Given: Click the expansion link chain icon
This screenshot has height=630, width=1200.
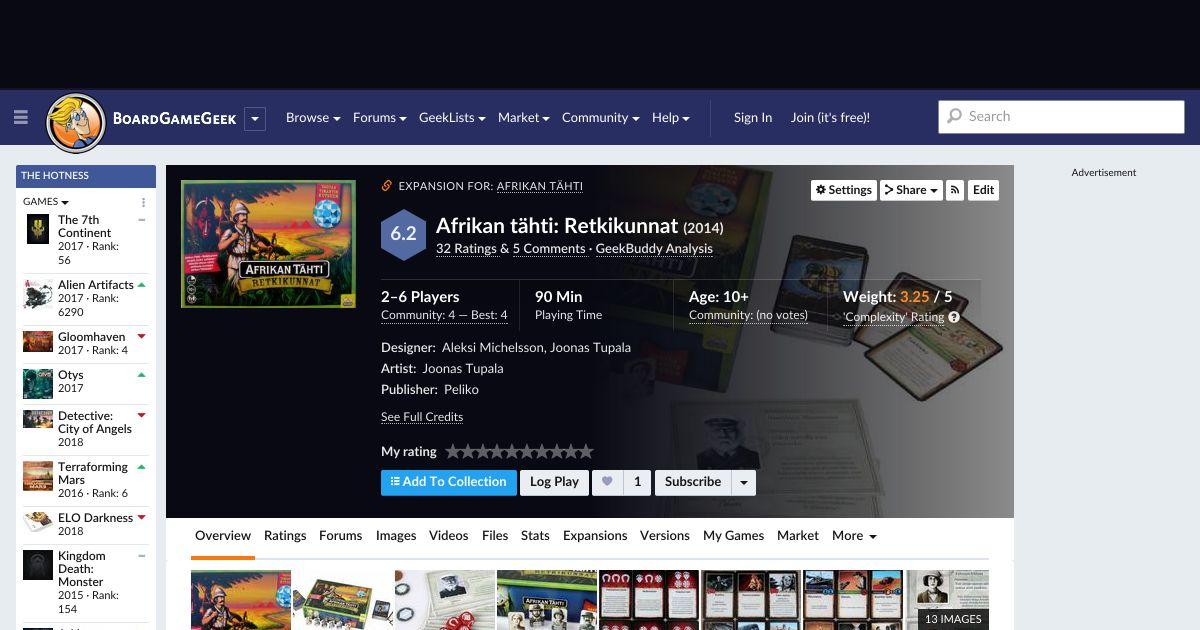Looking at the screenshot, I should tap(386, 186).
